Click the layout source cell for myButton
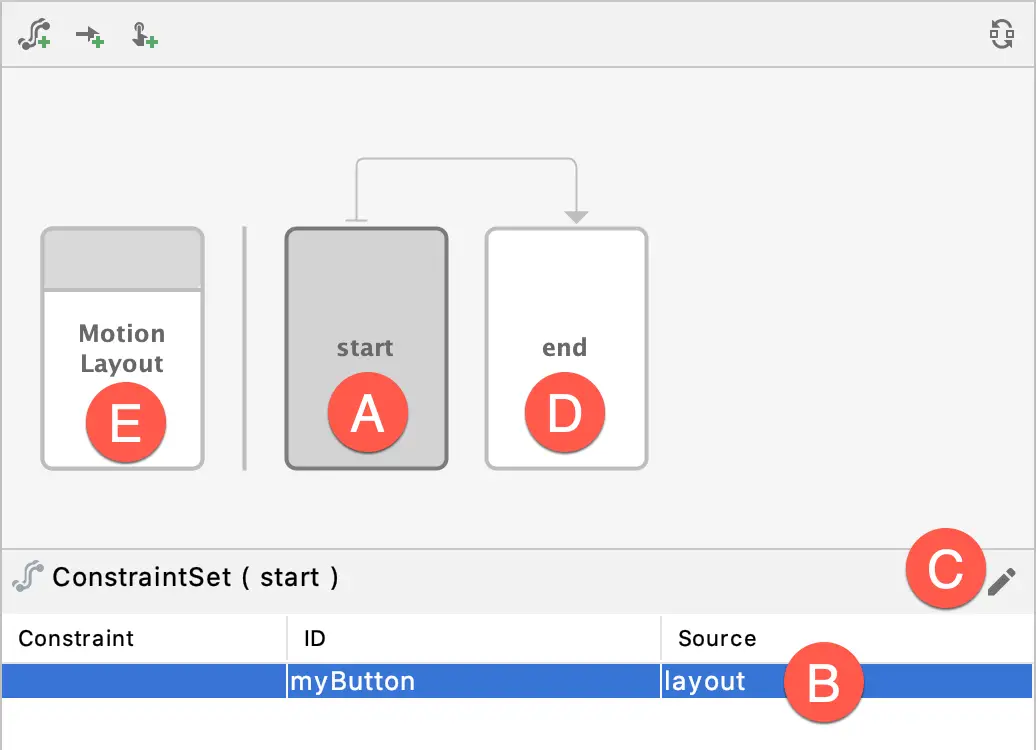Viewport: 1036px width, 750px height. click(x=704, y=681)
